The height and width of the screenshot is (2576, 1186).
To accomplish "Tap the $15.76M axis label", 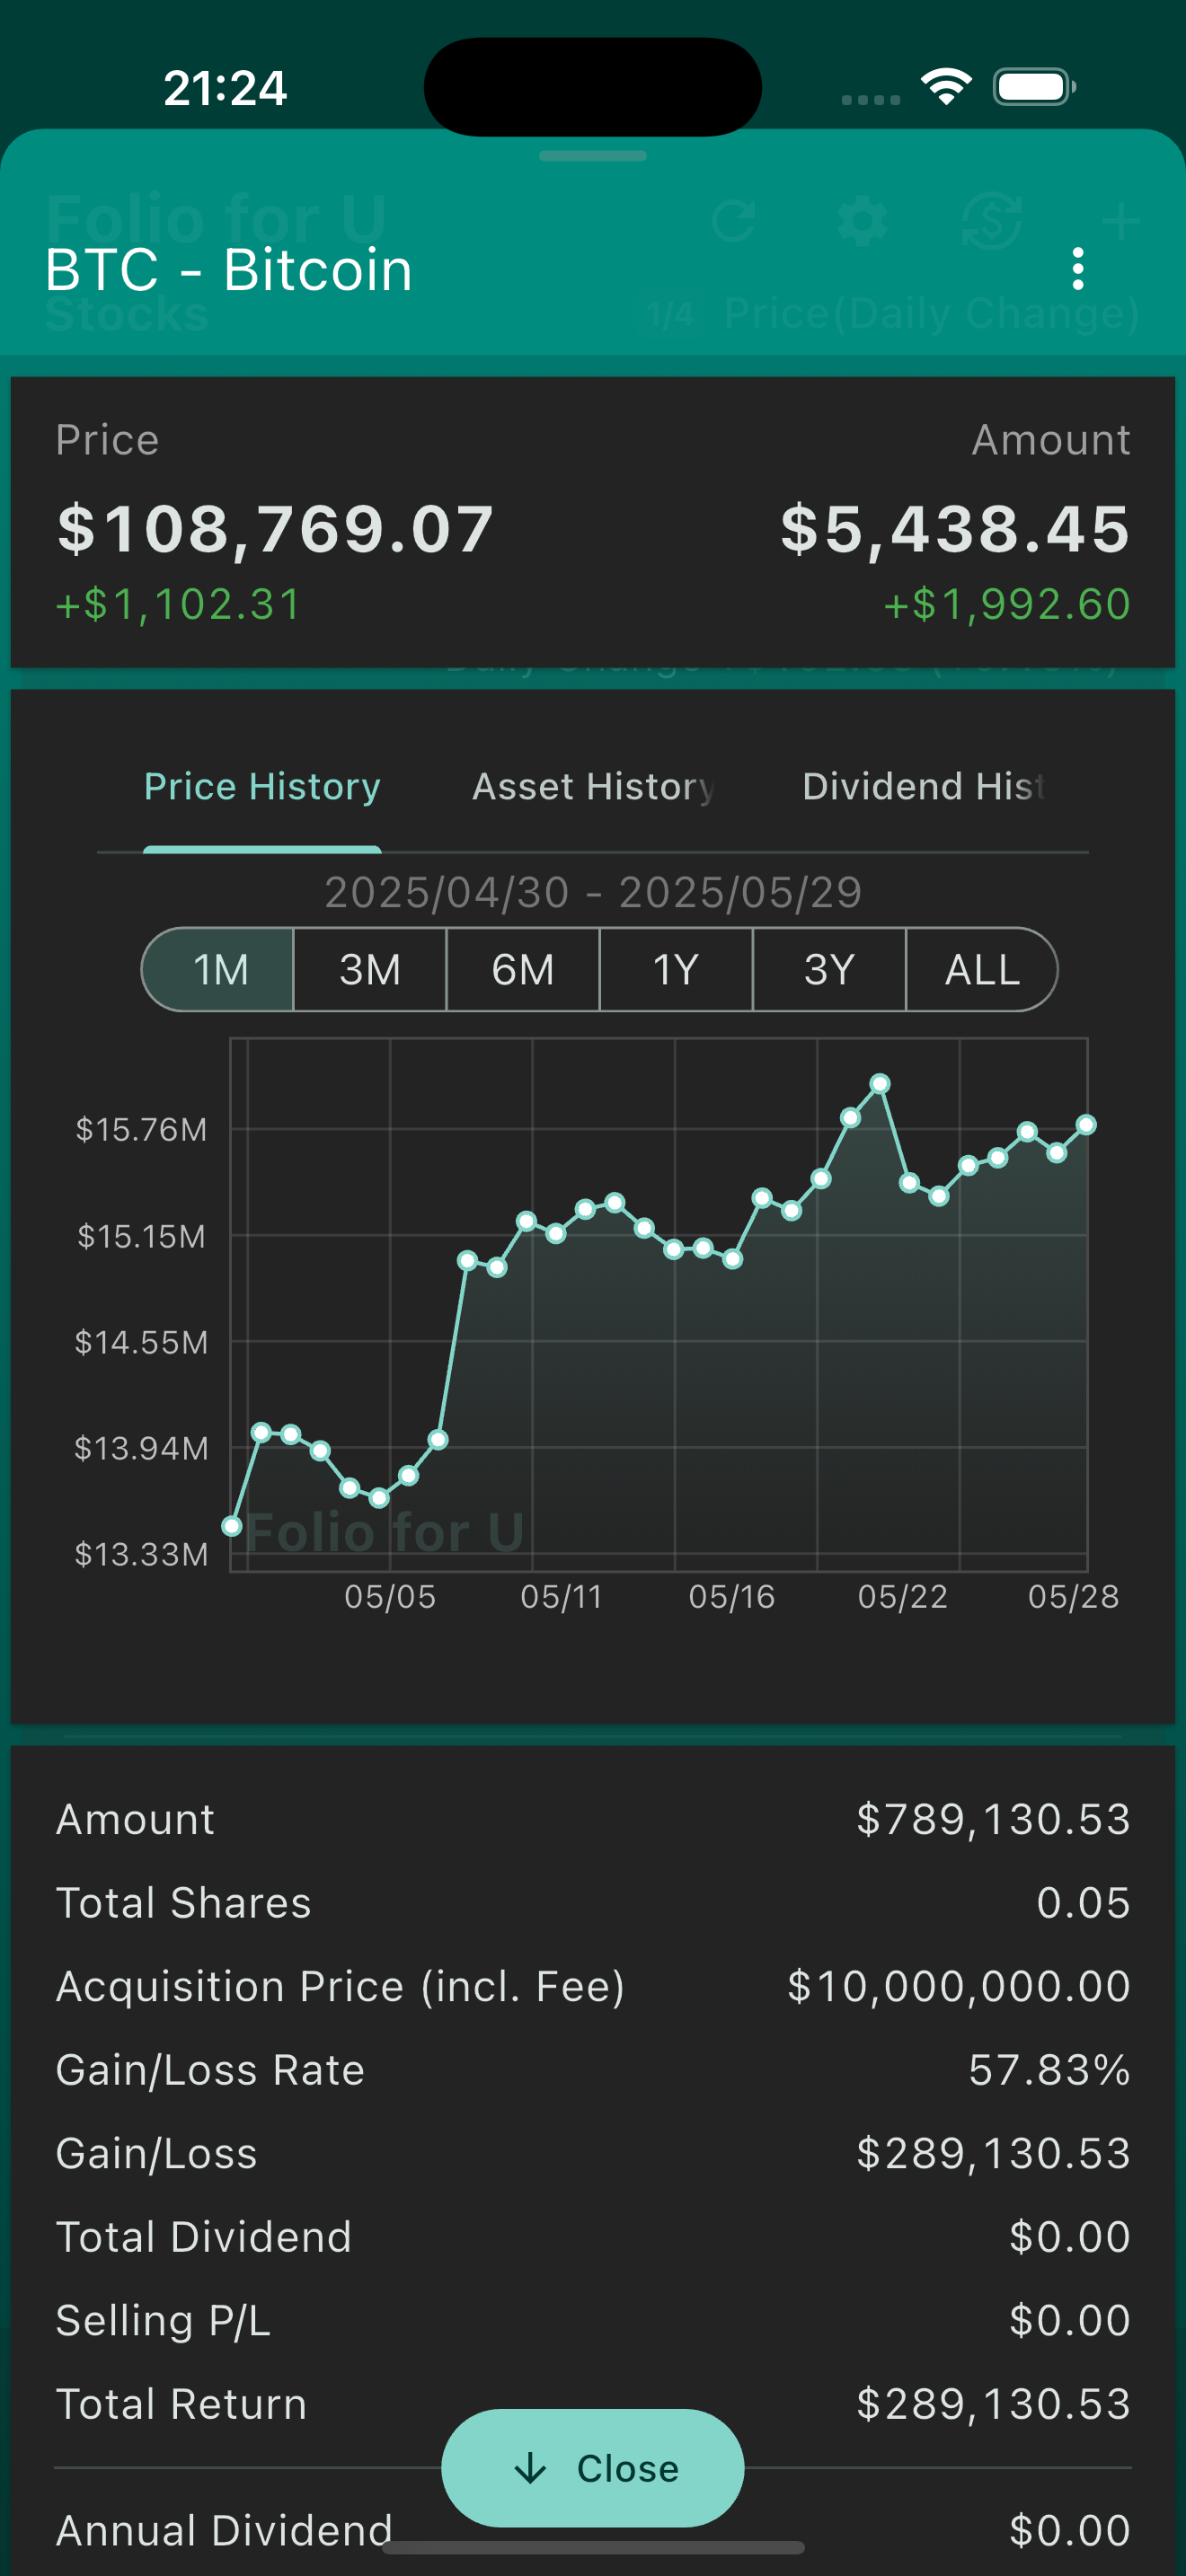I will [141, 1130].
